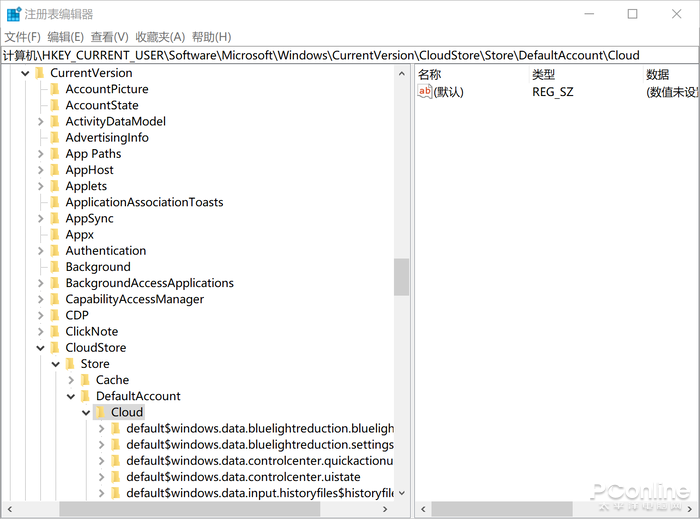
Task: Click values pane scroll left arrow
Action: coord(423,509)
